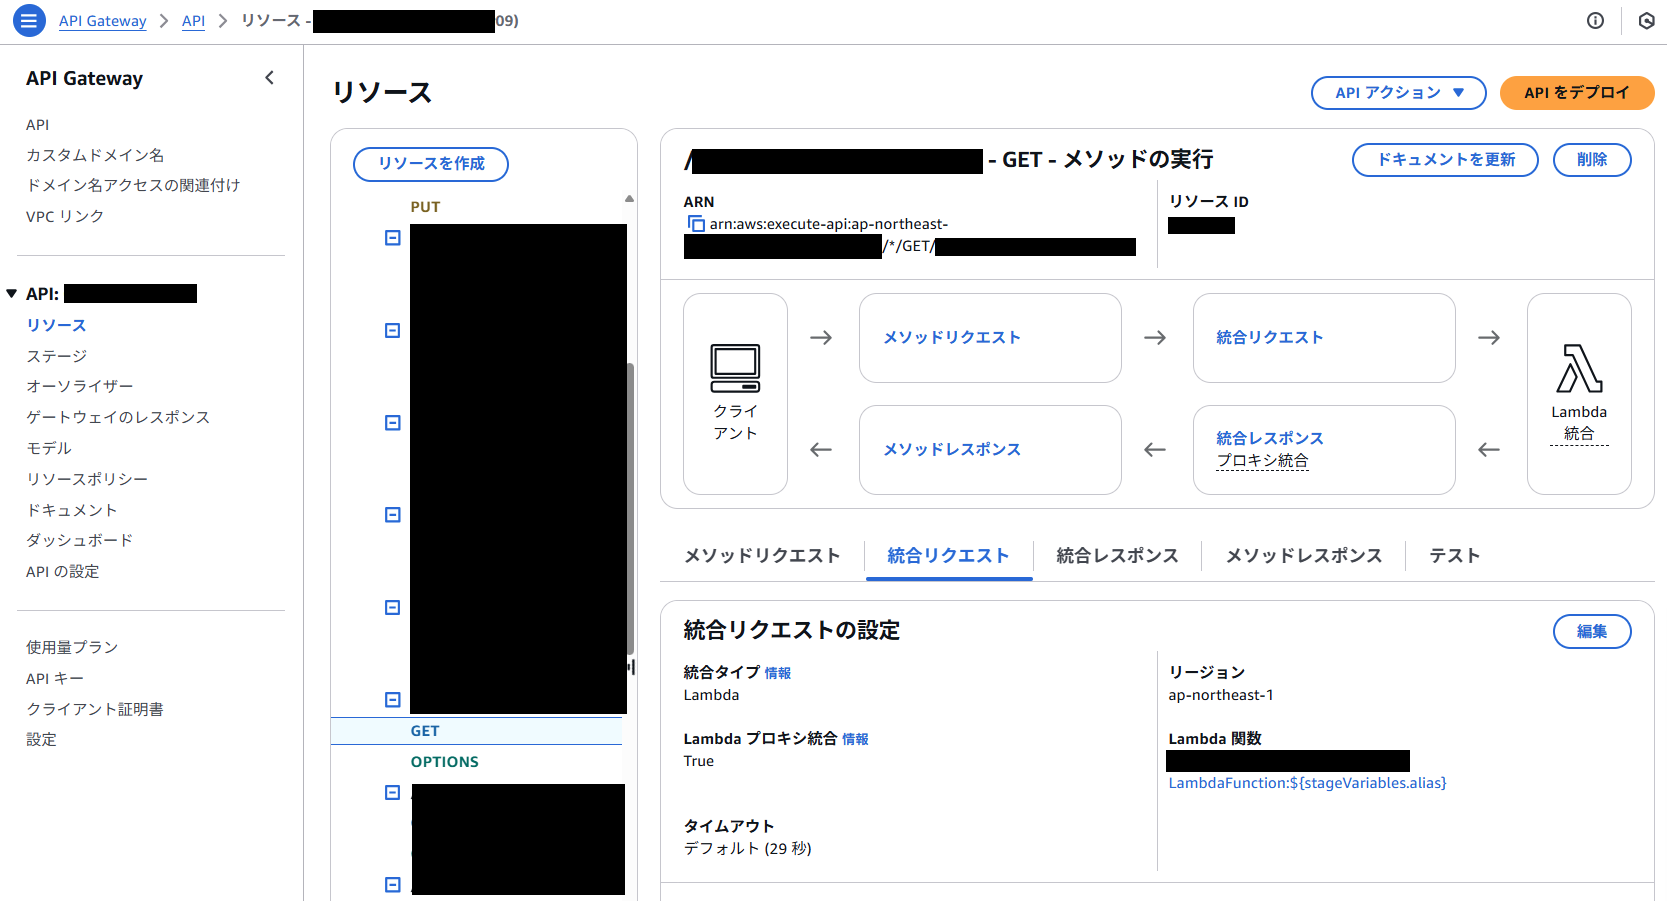Click the info icon in the top bar
Viewport: 1667px width, 901px height.
coord(1596,20)
